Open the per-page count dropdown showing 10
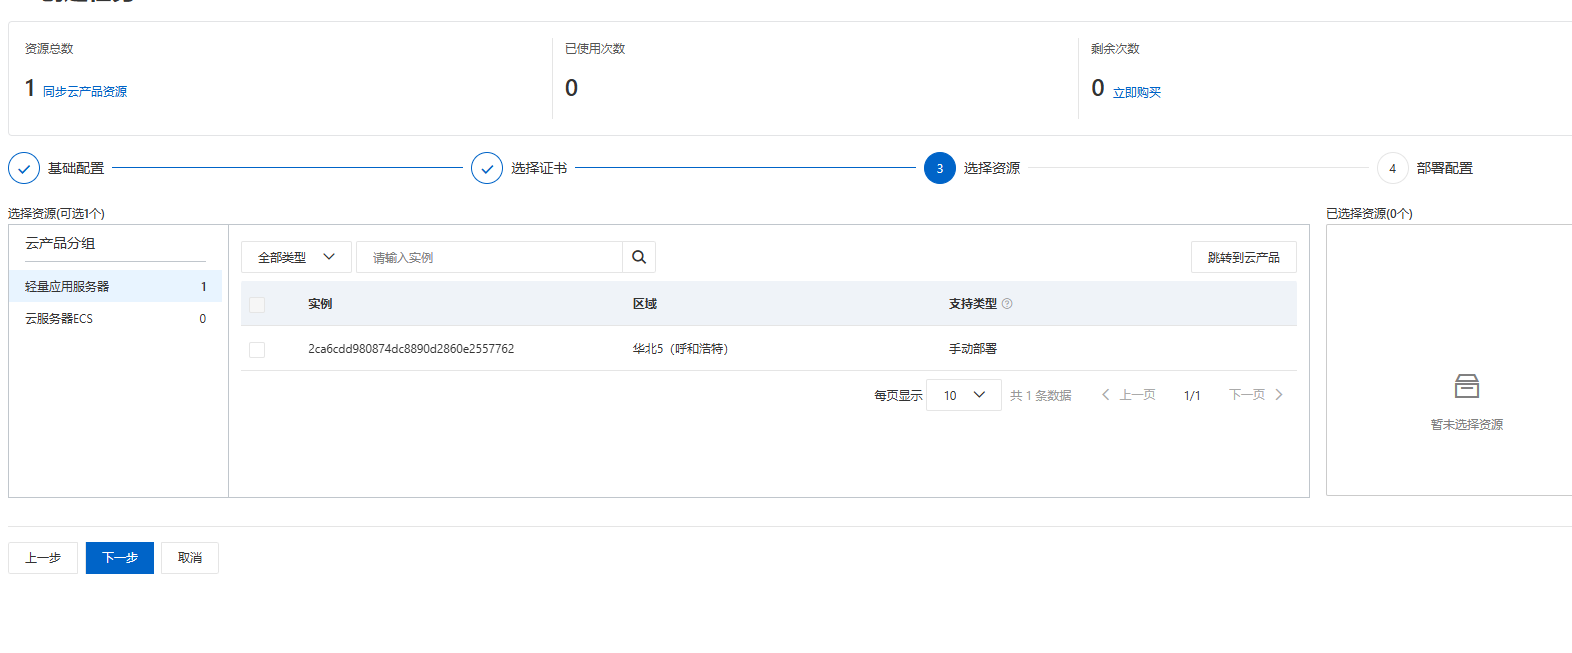1572x653 pixels. [964, 395]
